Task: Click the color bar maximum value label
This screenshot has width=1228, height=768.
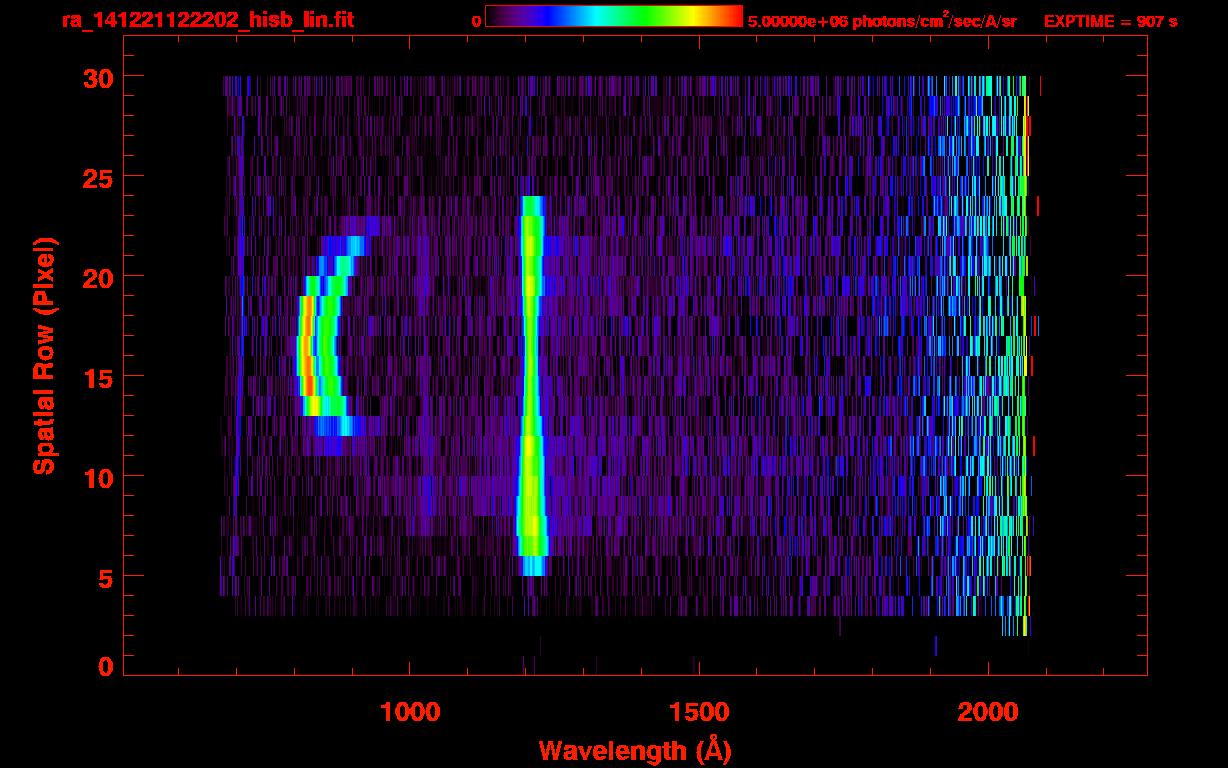Action: click(x=882, y=21)
